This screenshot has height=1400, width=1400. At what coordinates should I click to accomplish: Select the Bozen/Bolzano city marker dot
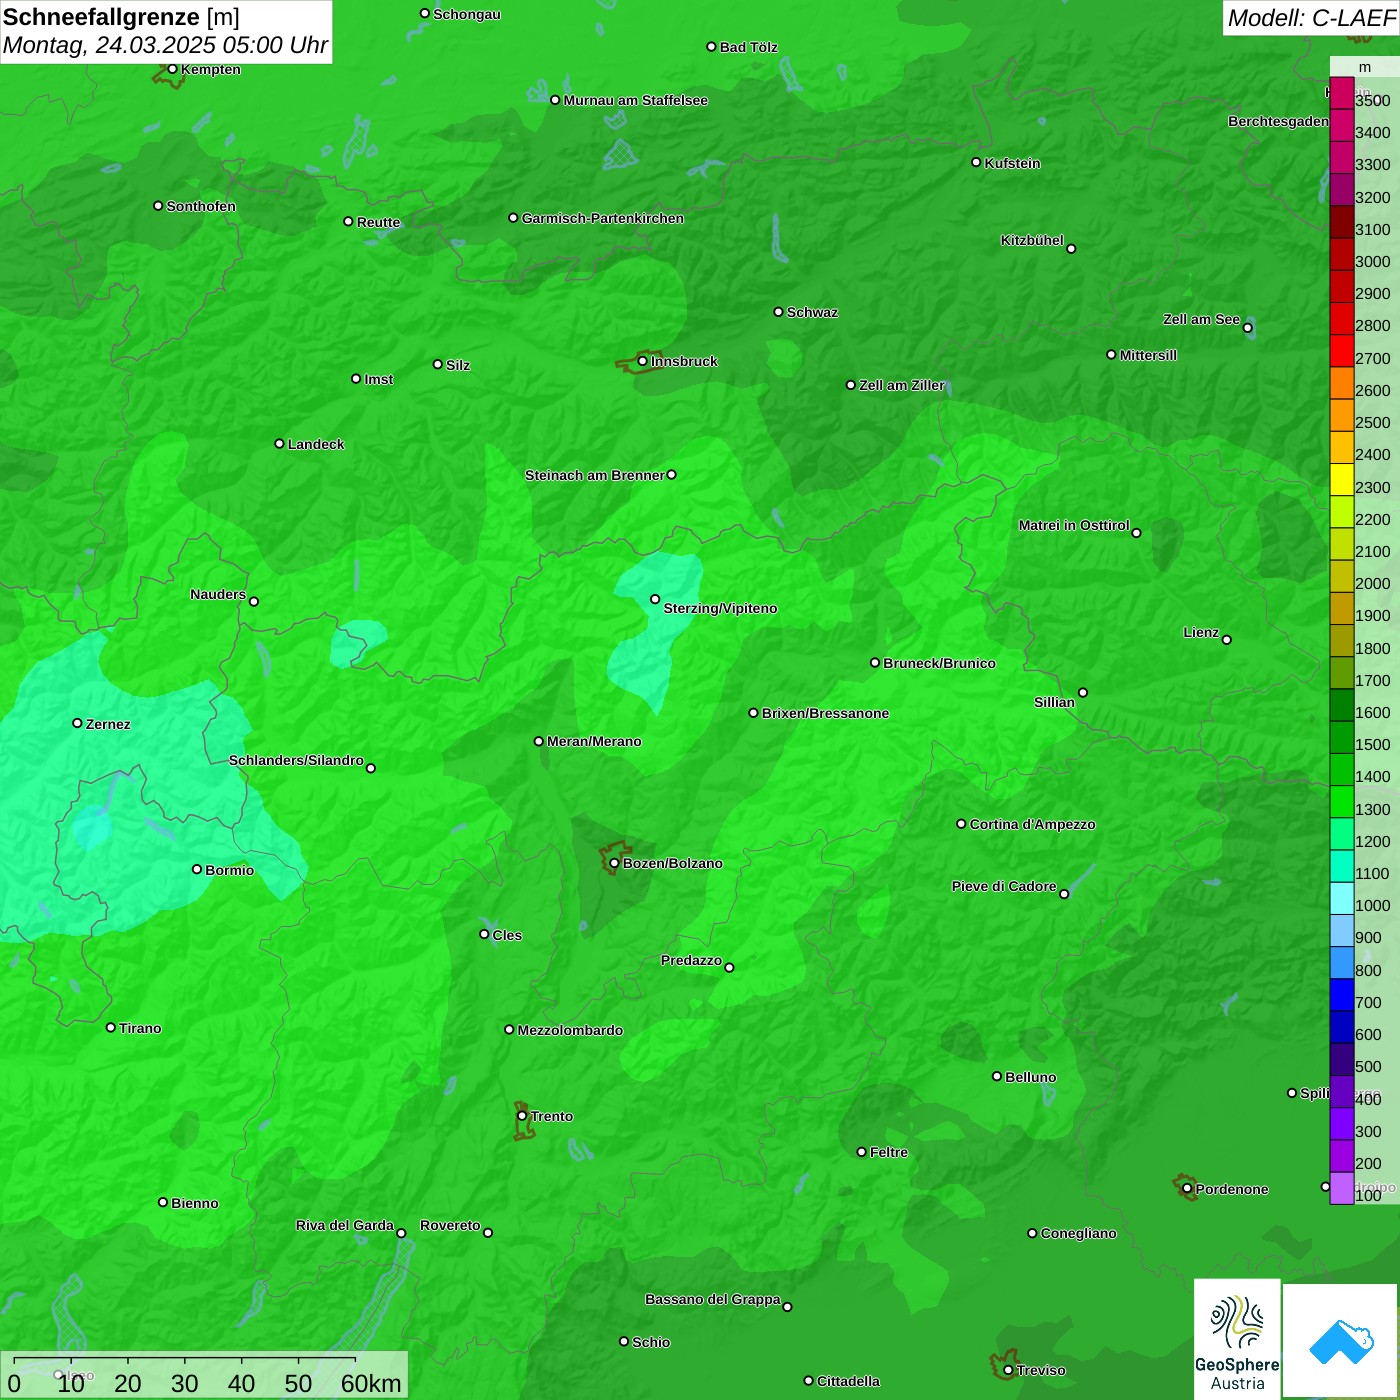point(614,863)
